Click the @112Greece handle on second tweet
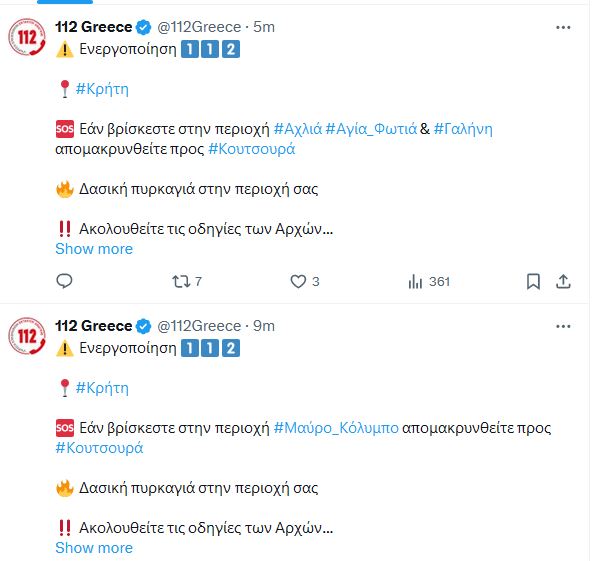Viewport: 612px width, 561px height. (199, 326)
